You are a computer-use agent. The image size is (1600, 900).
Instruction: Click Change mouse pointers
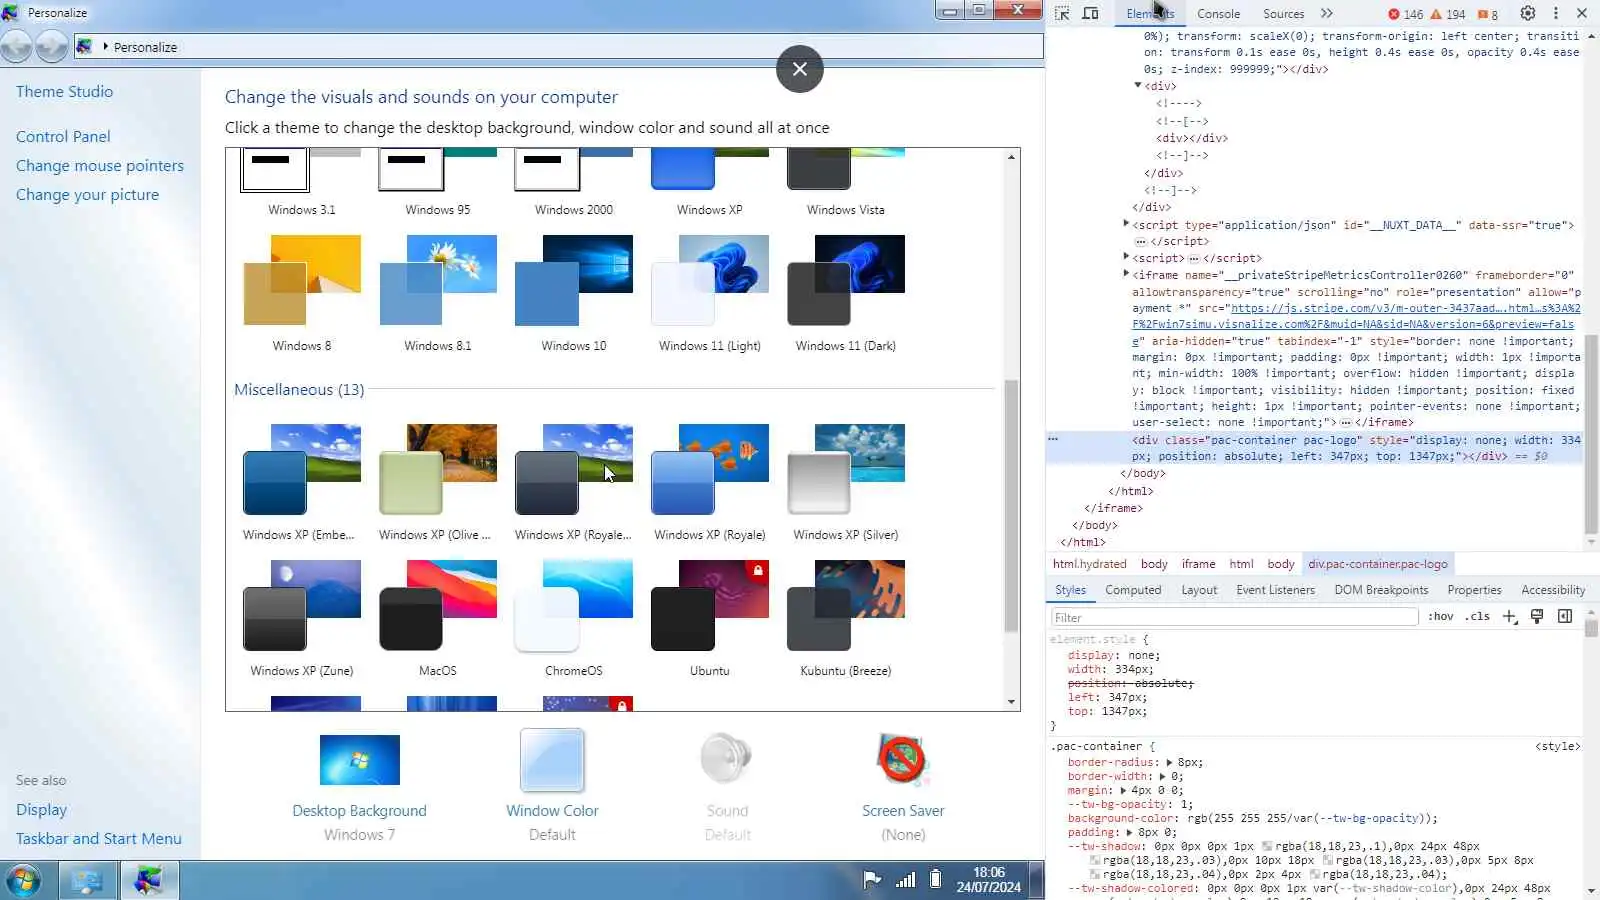[100, 165]
